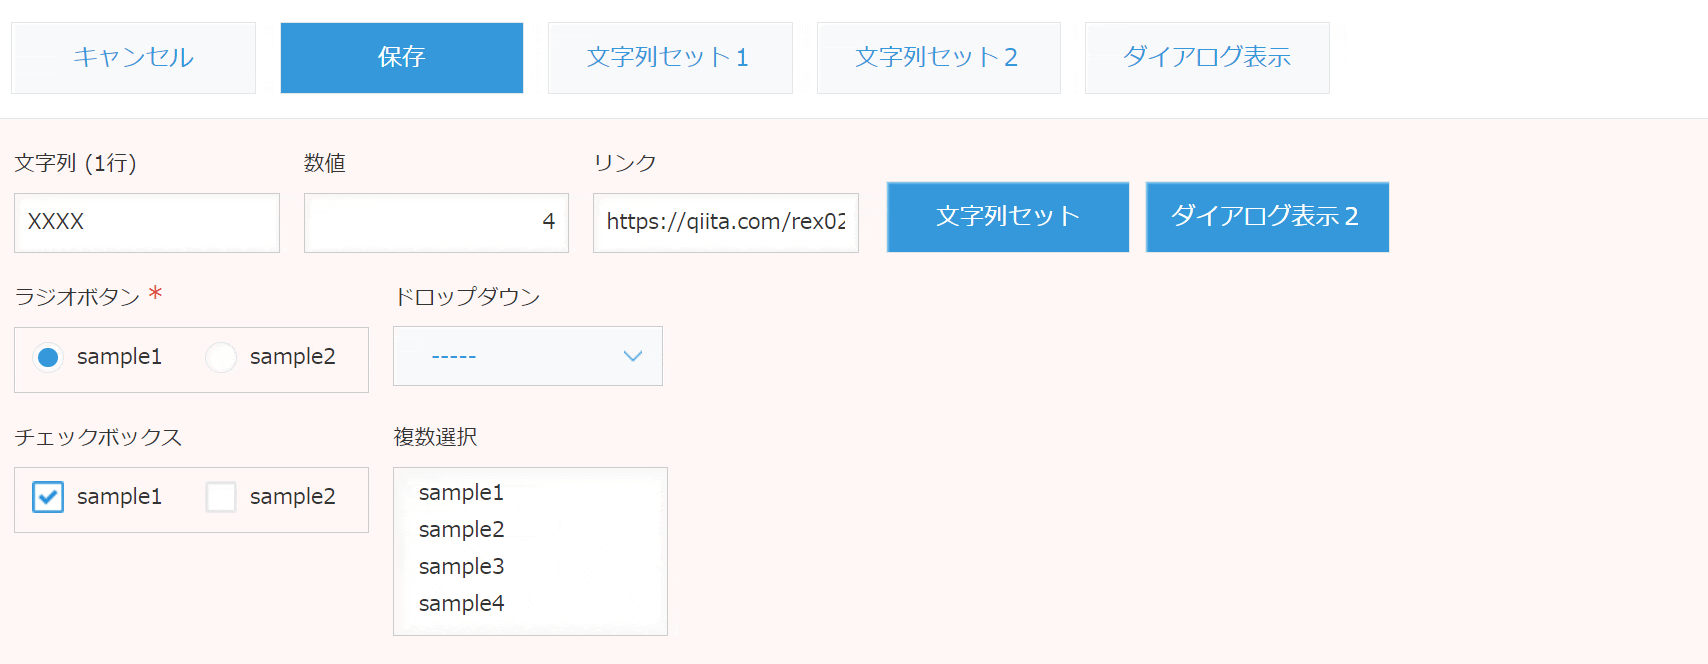Click the blue 保存 button
The width and height of the screenshot is (1708, 664).
coord(402,58)
